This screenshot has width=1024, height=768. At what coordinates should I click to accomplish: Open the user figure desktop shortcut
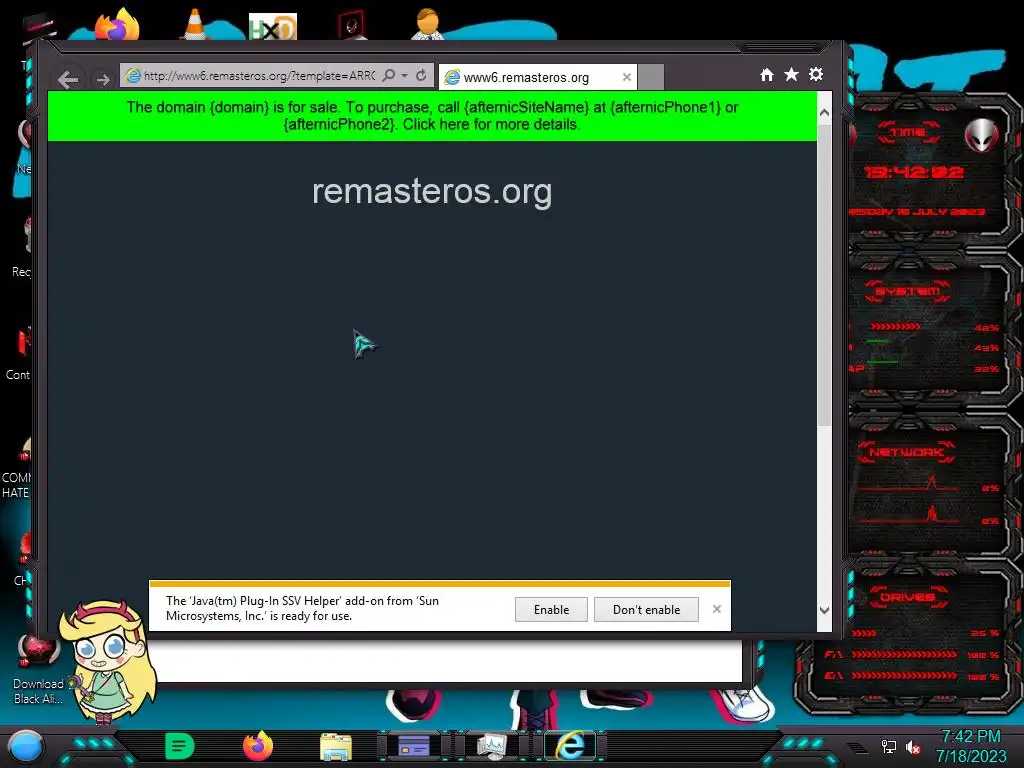[428, 24]
